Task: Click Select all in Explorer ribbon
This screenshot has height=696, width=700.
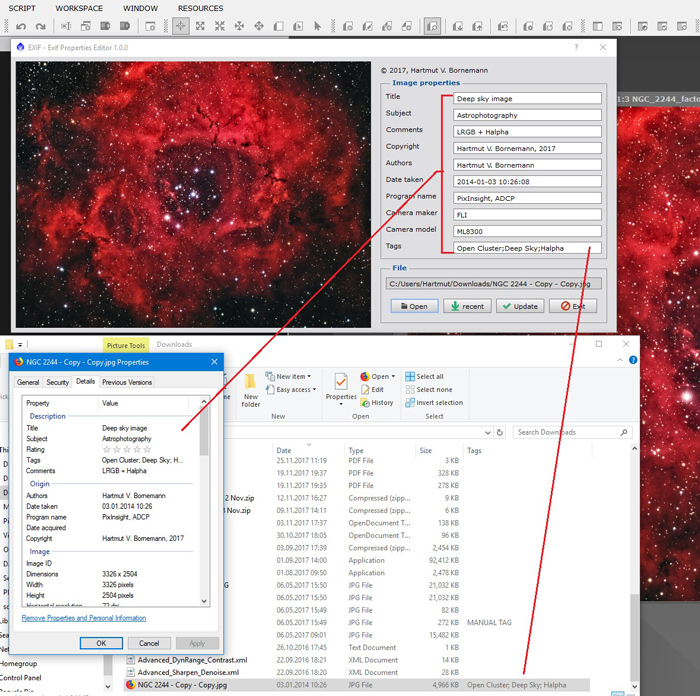Action: pyautogui.click(x=425, y=376)
